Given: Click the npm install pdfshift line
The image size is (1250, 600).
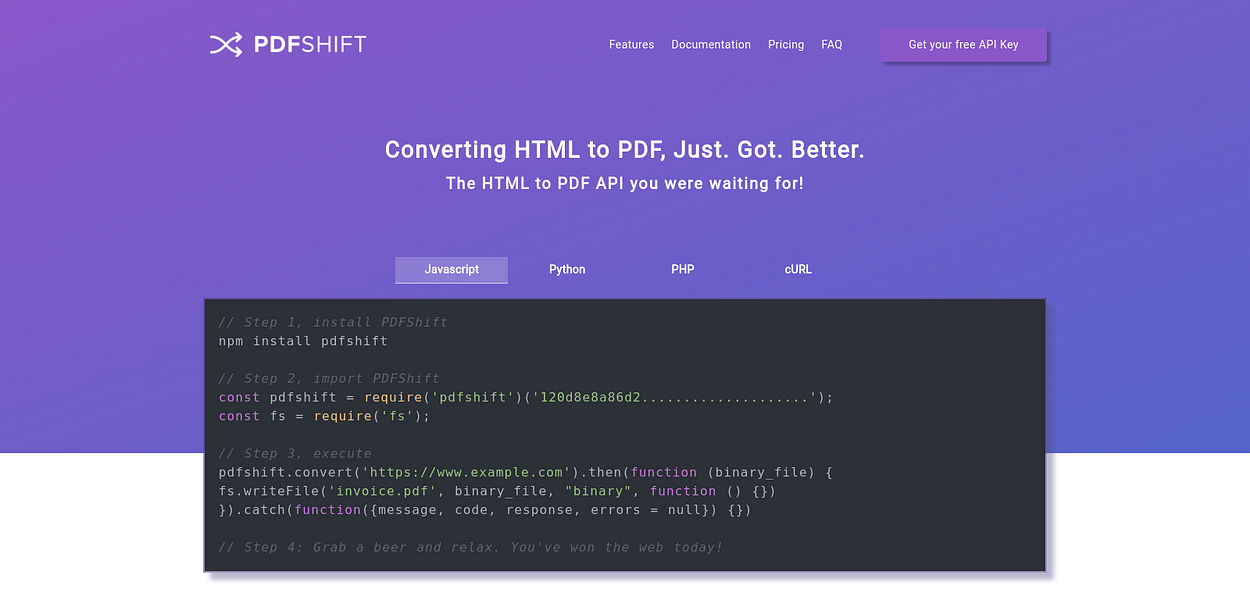Looking at the screenshot, I should (x=303, y=341).
